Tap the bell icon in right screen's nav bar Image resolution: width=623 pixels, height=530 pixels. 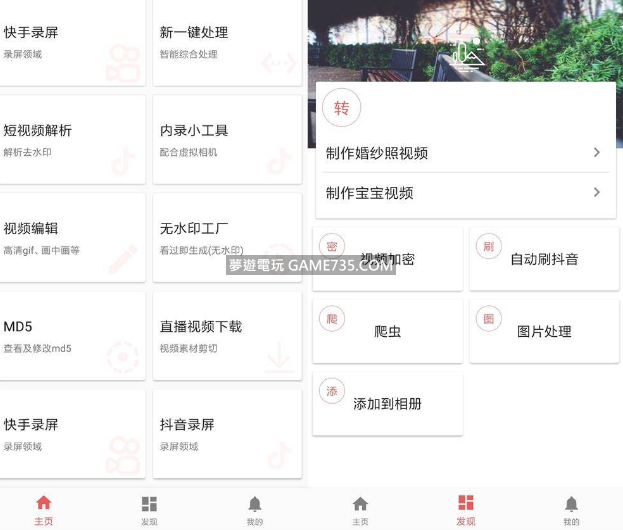(571, 504)
